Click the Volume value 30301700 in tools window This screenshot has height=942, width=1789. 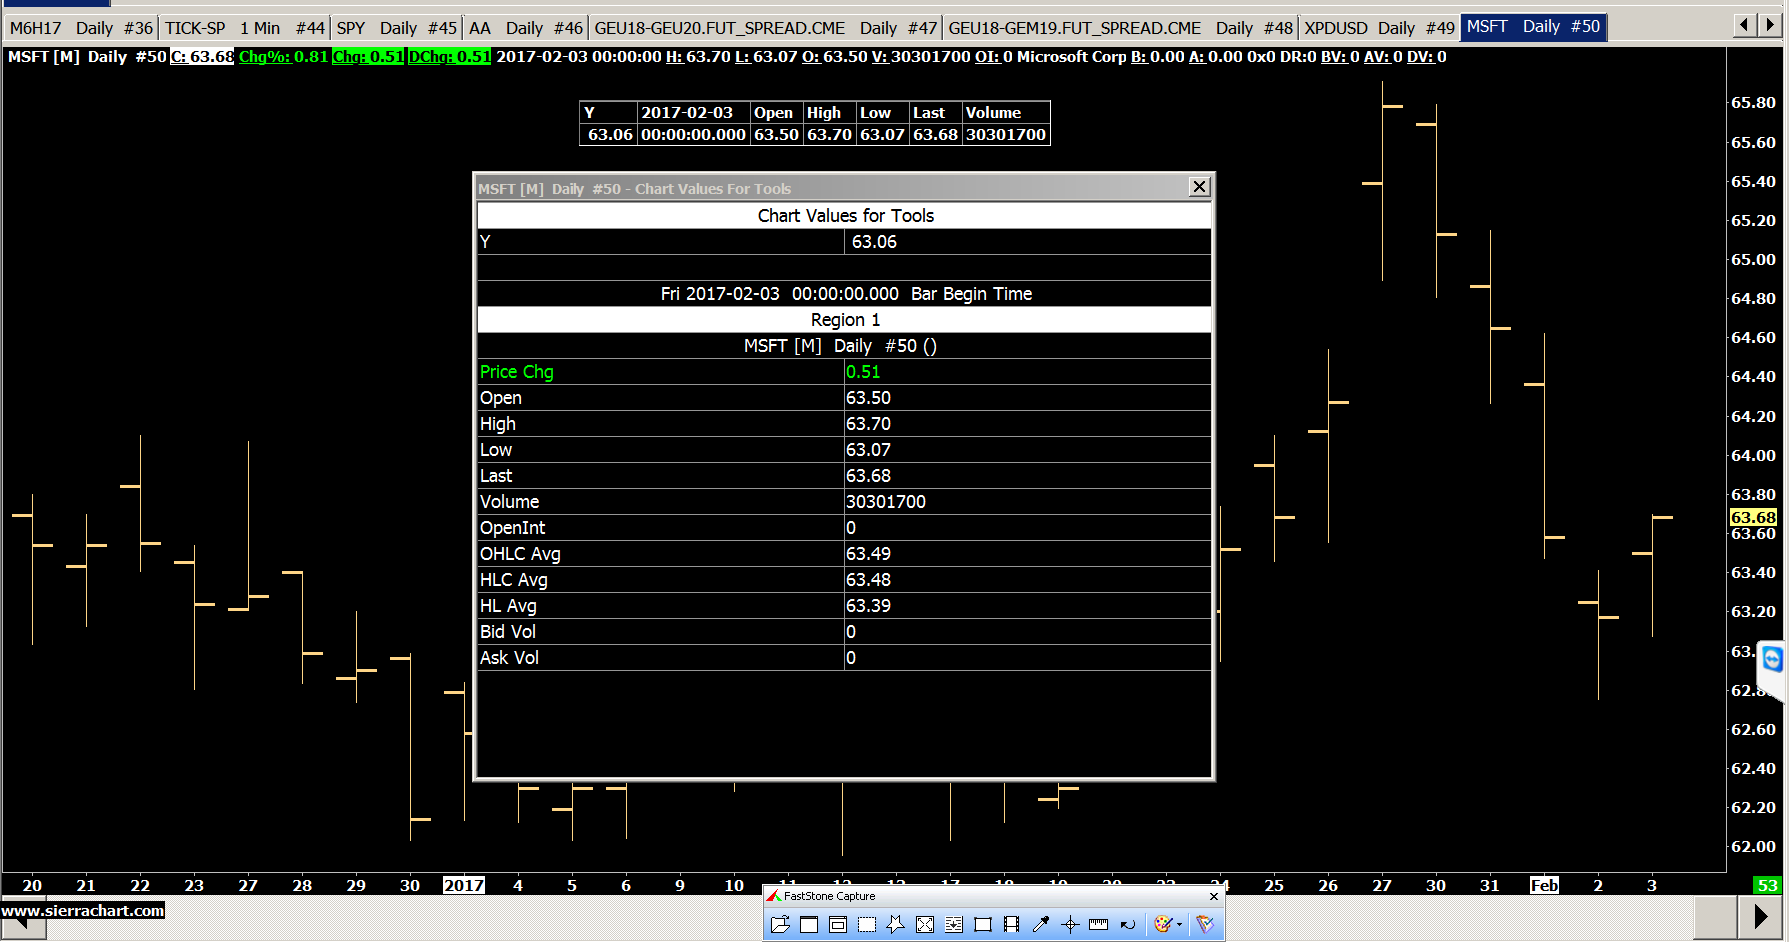(886, 502)
